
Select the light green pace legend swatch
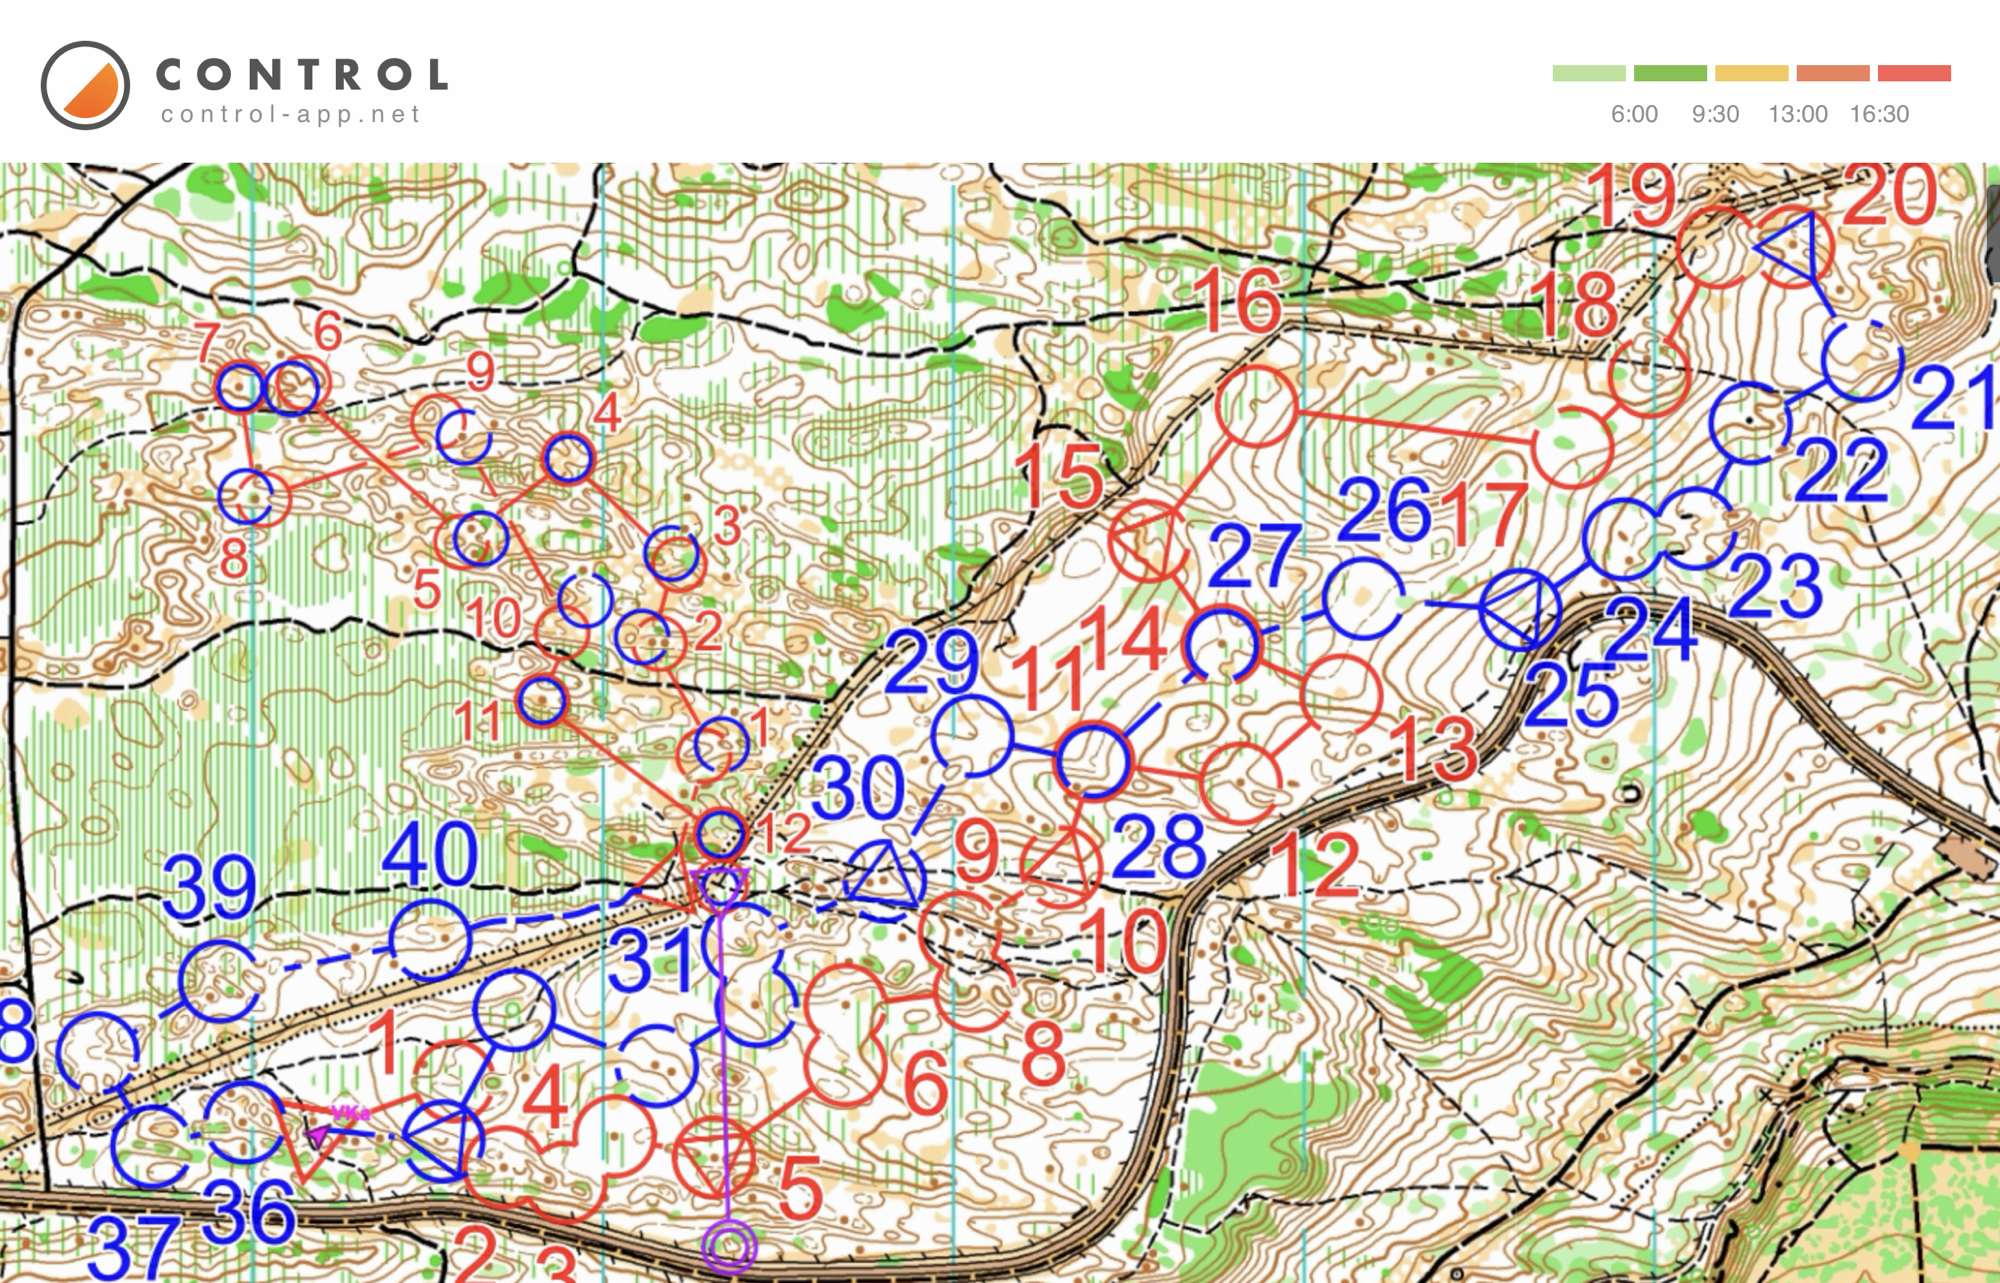point(1589,73)
